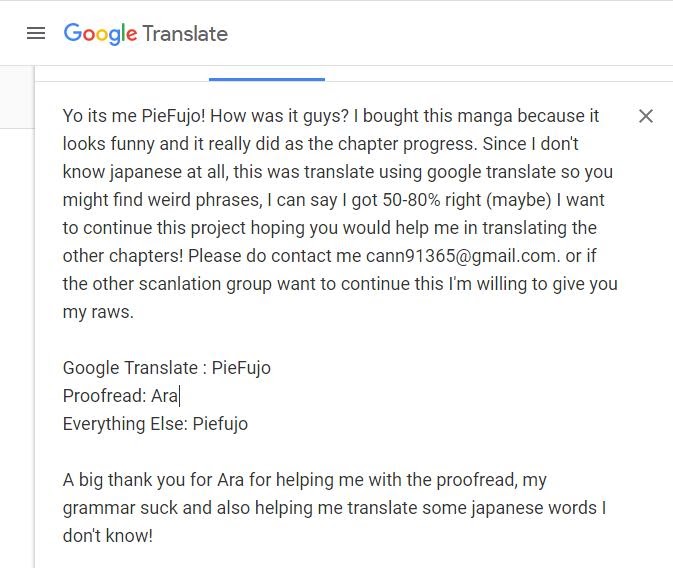Open the main menu hamburger icon

[x=36, y=33]
